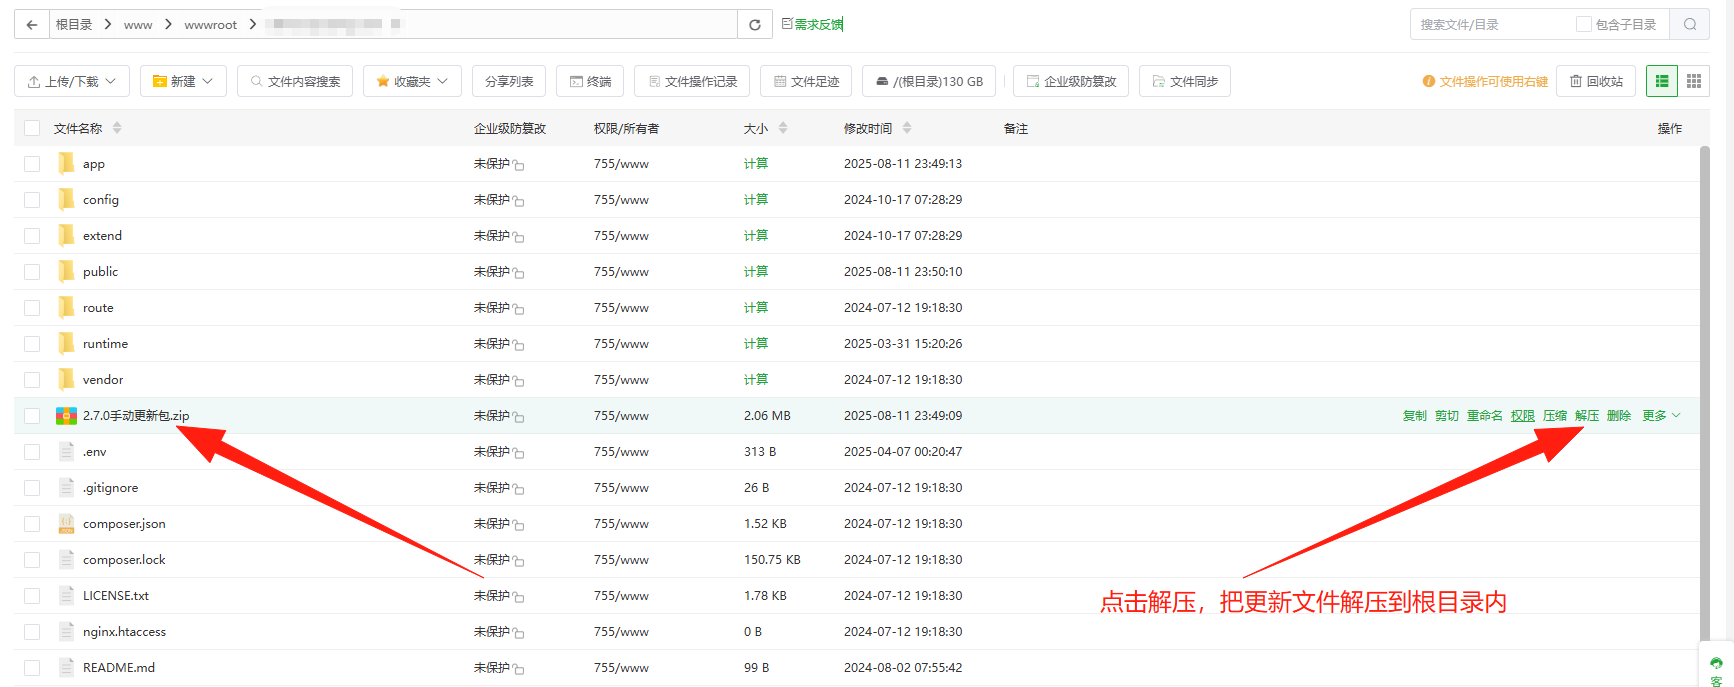Click the composer.json file icon
1734x687 pixels.
[66, 523]
